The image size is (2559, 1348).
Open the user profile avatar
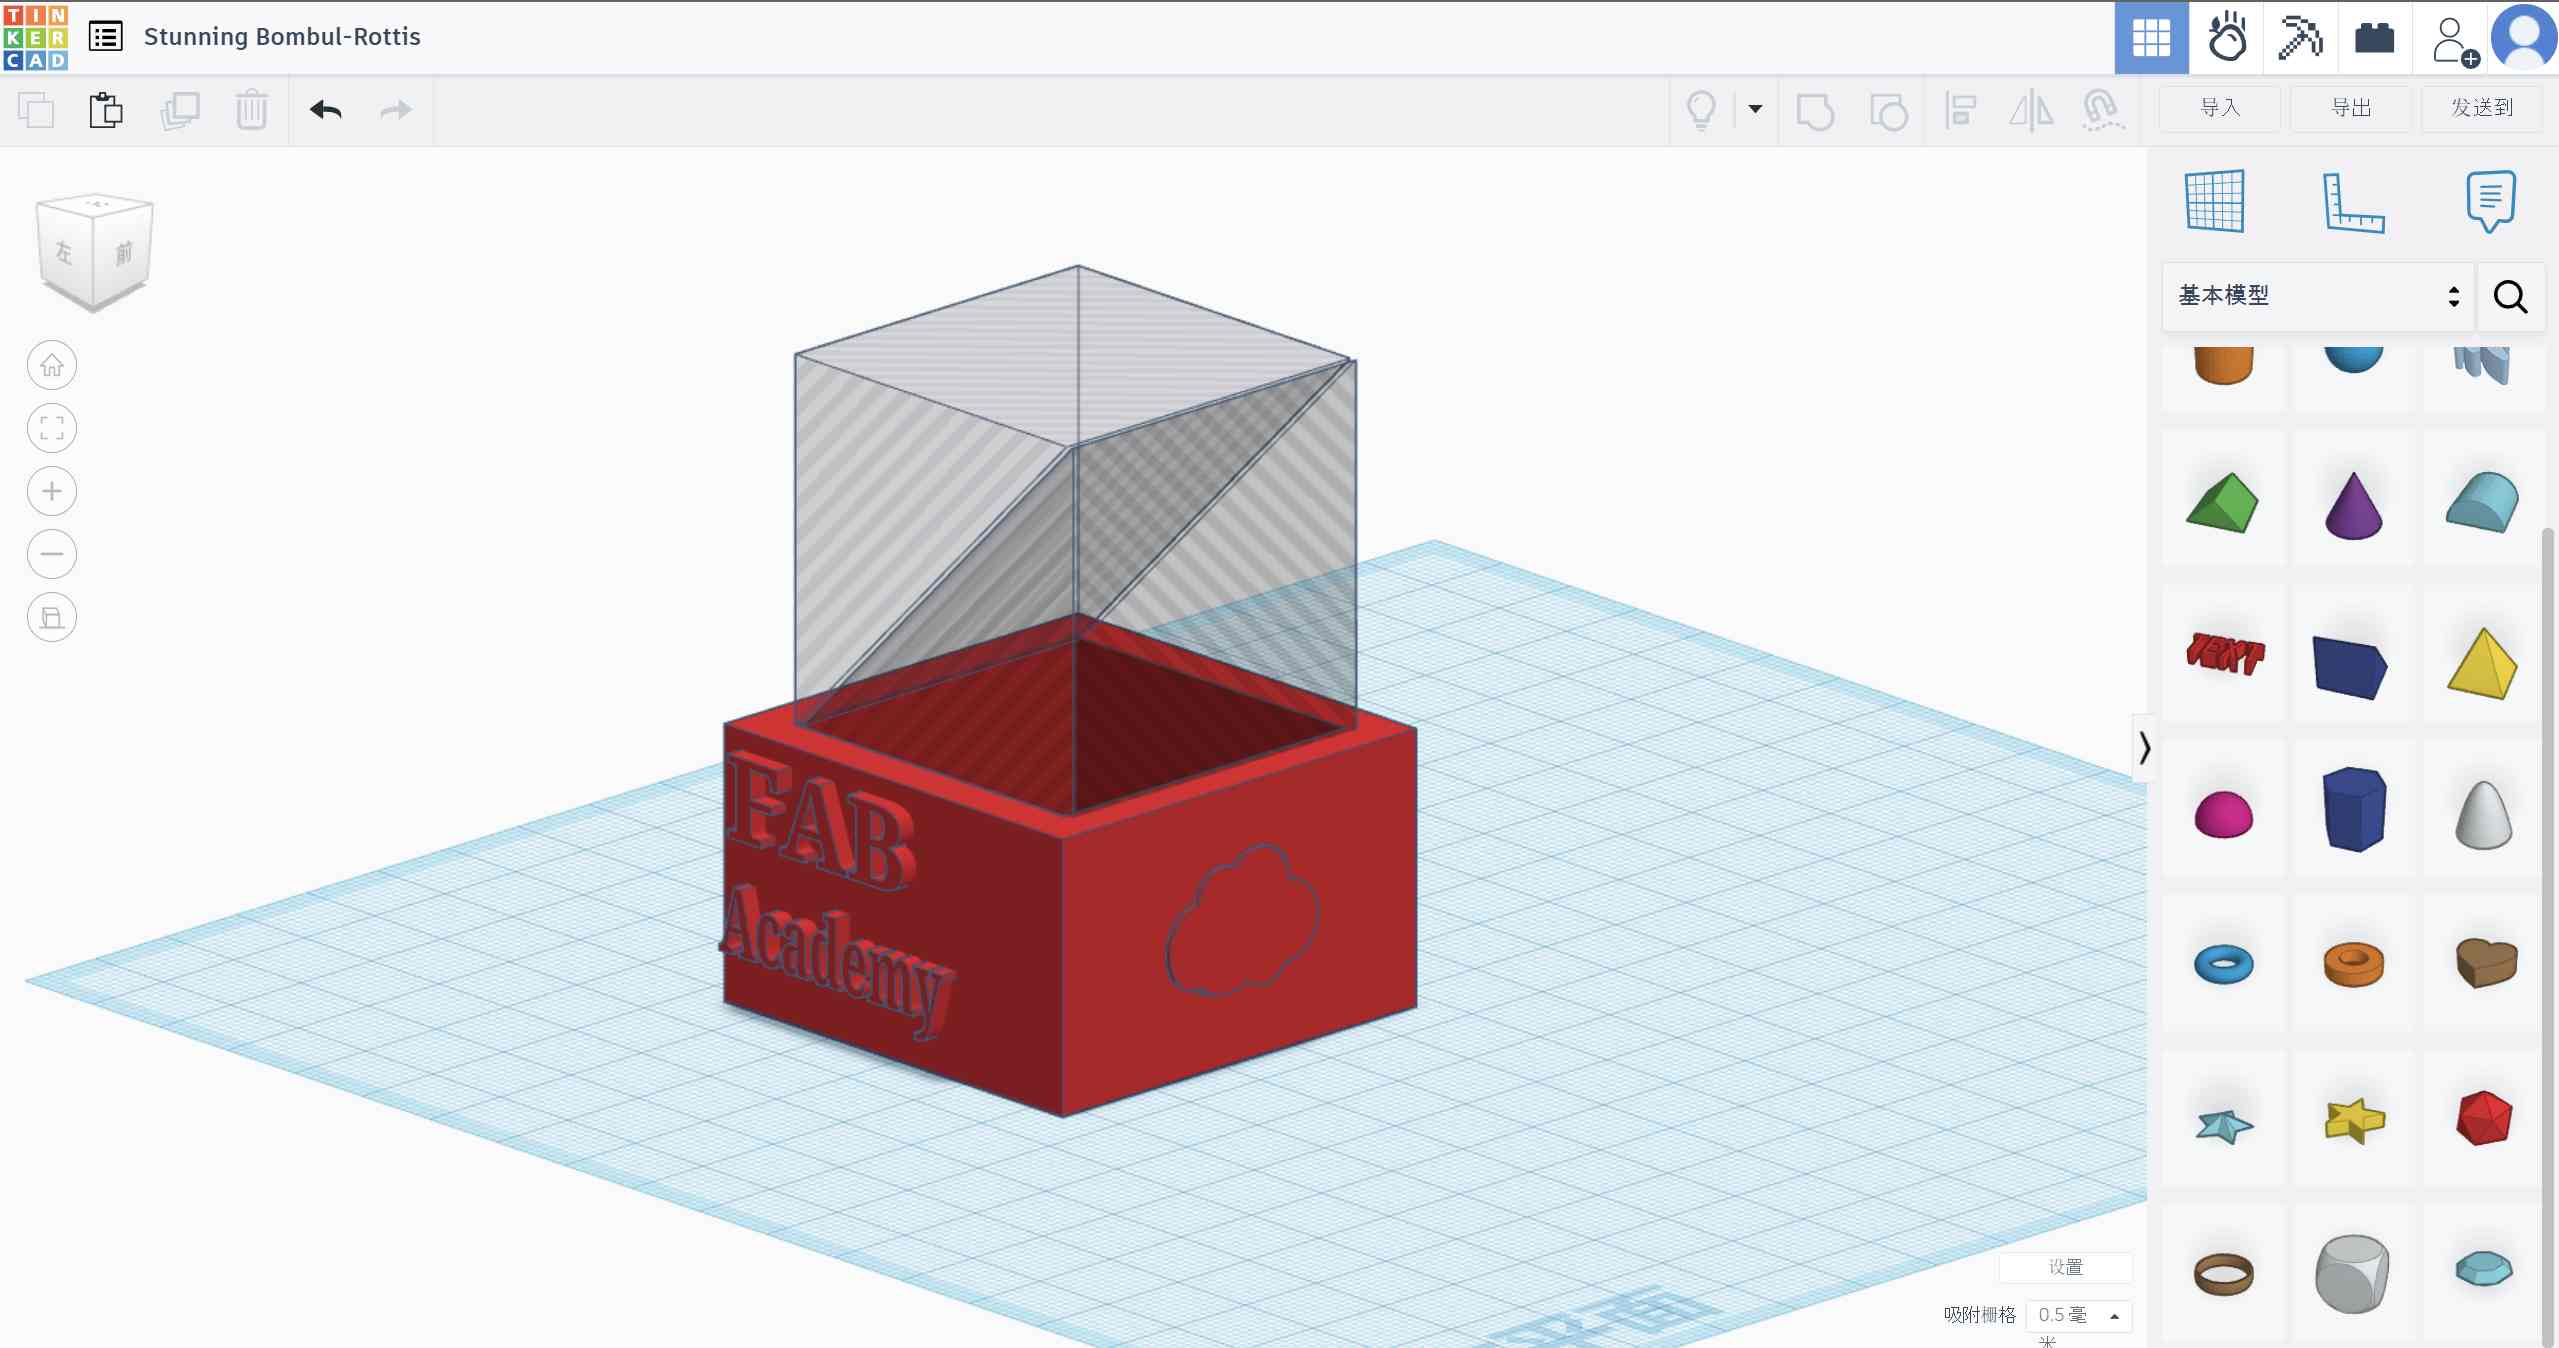pyautogui.click(x=2525, y=38)
